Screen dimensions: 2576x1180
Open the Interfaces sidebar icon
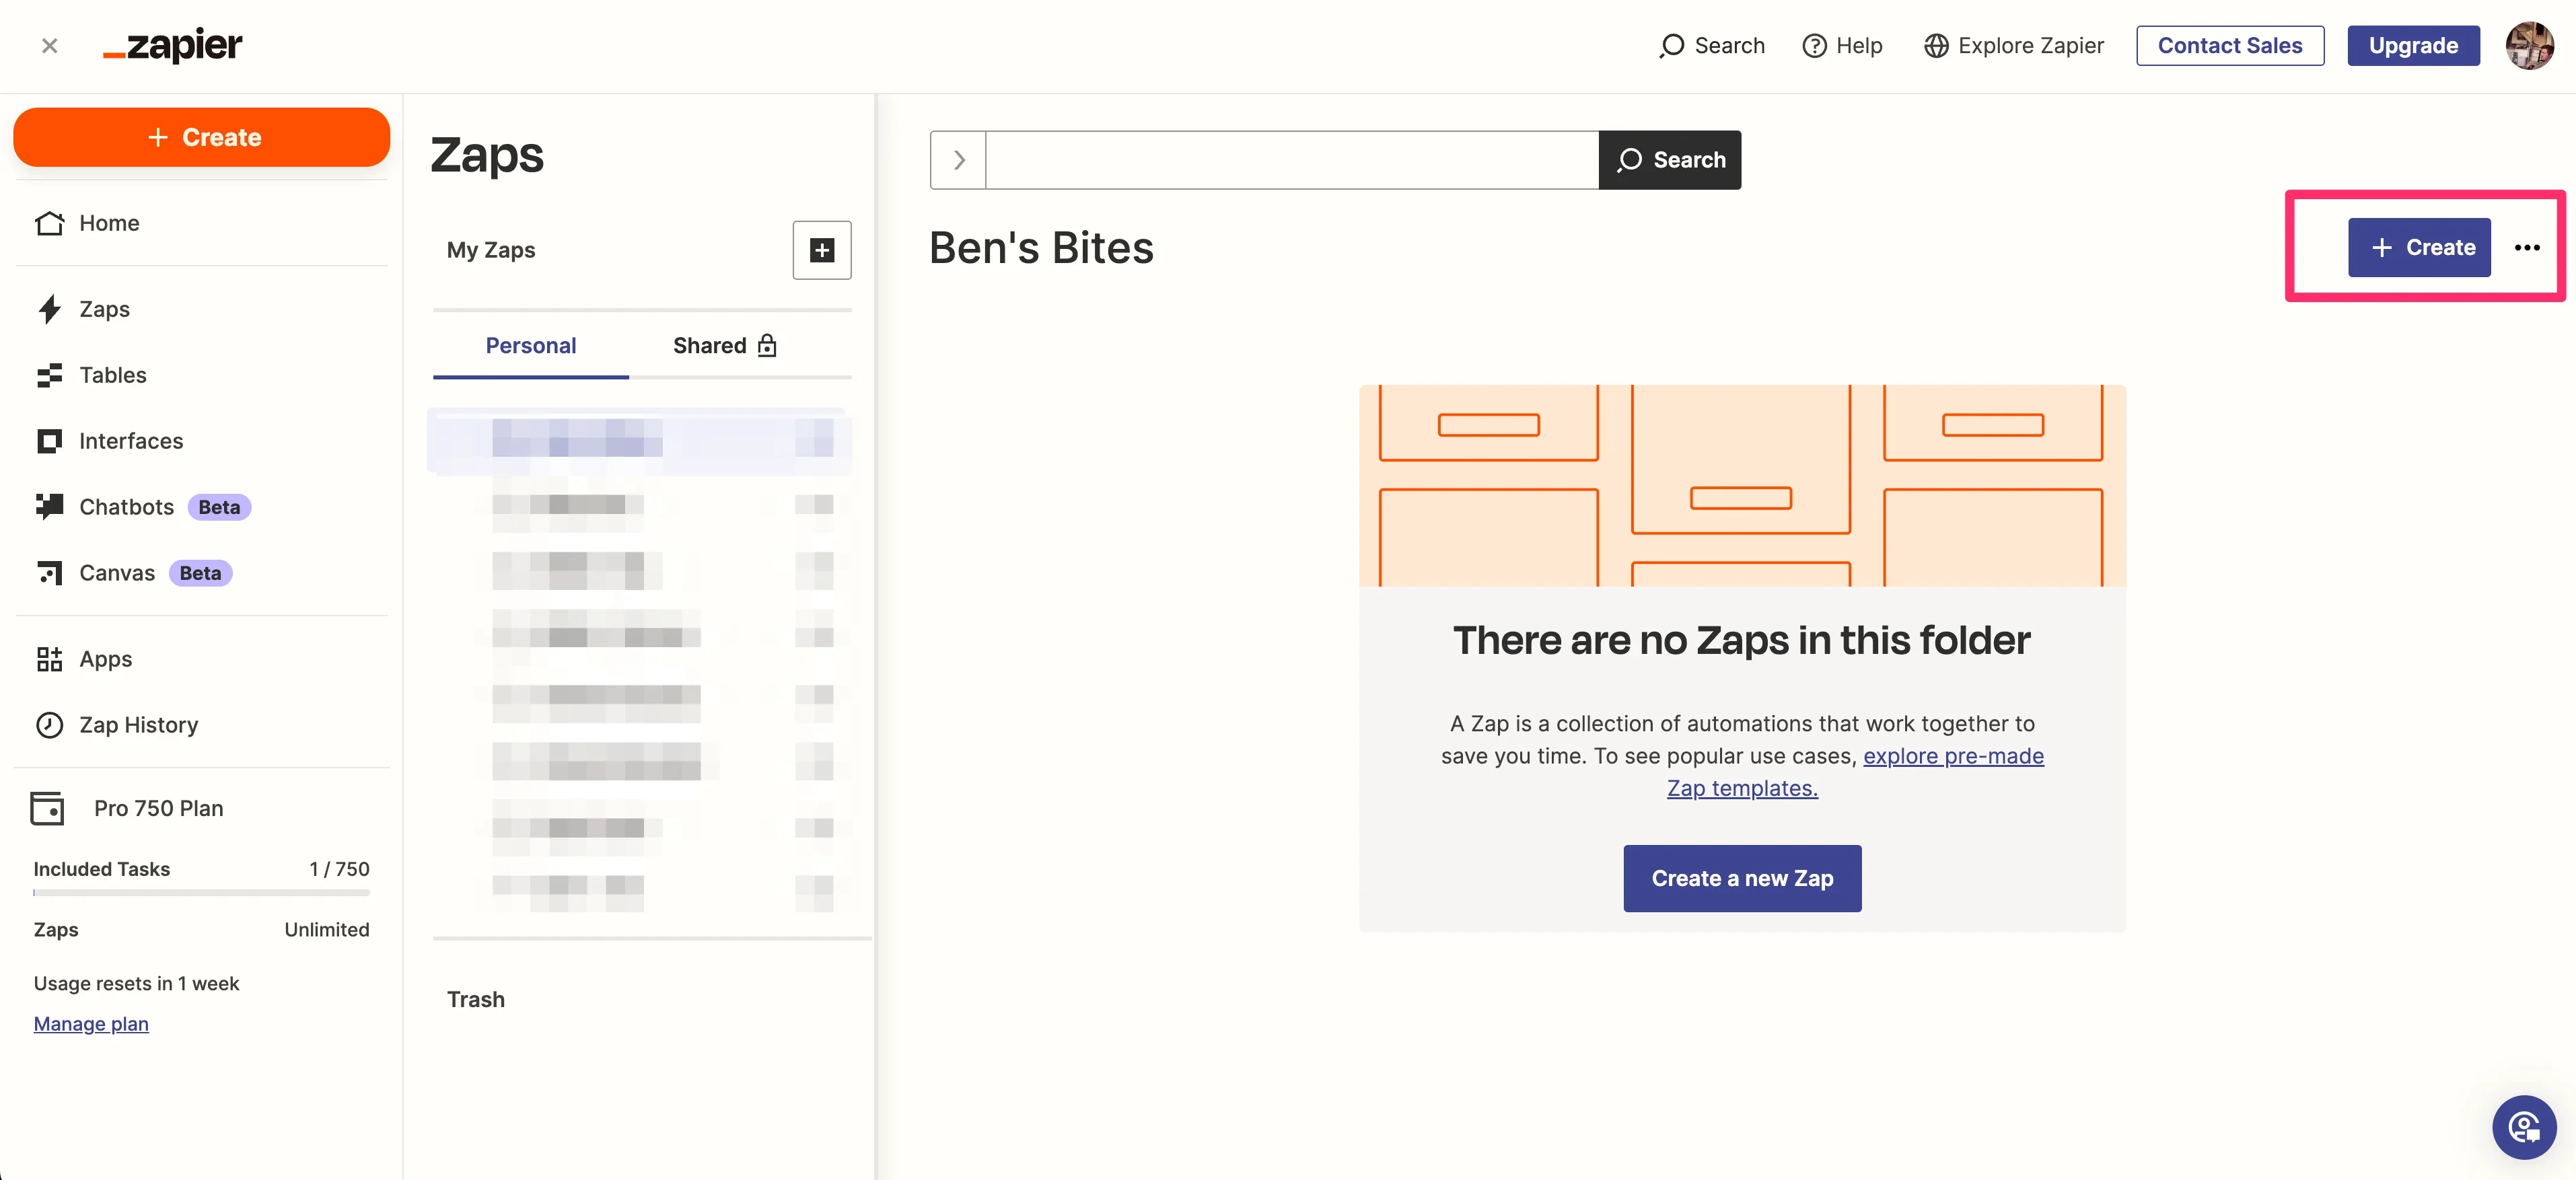coord(49,441)
